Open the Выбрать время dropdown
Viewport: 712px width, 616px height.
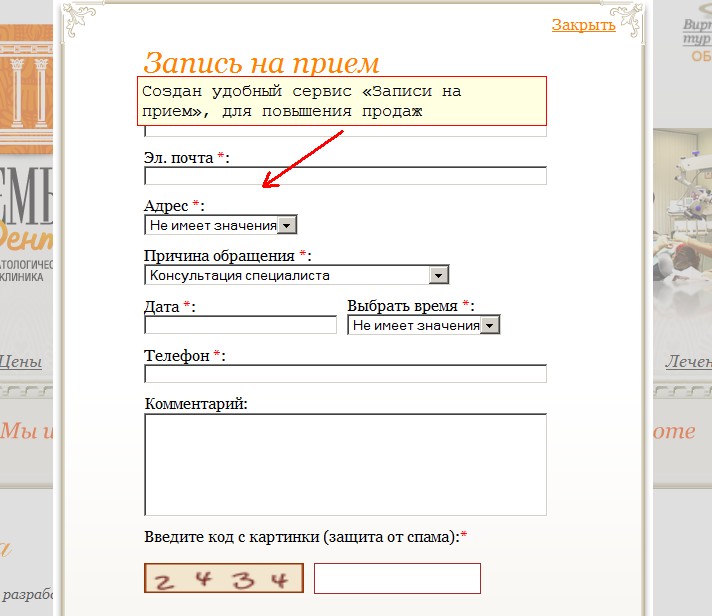pos(424,325)
